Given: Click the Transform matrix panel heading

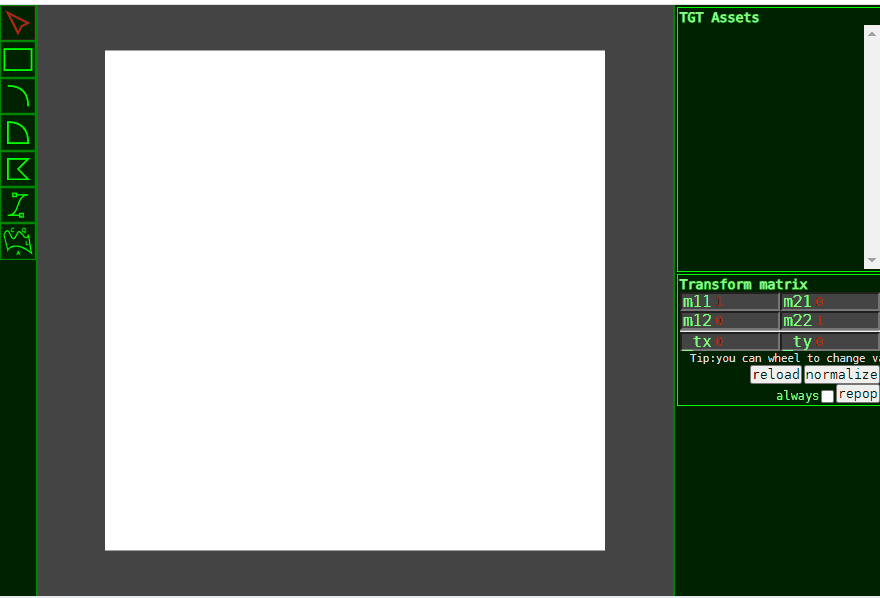Looking at the screenshot, I should click(x=743, y=284).
